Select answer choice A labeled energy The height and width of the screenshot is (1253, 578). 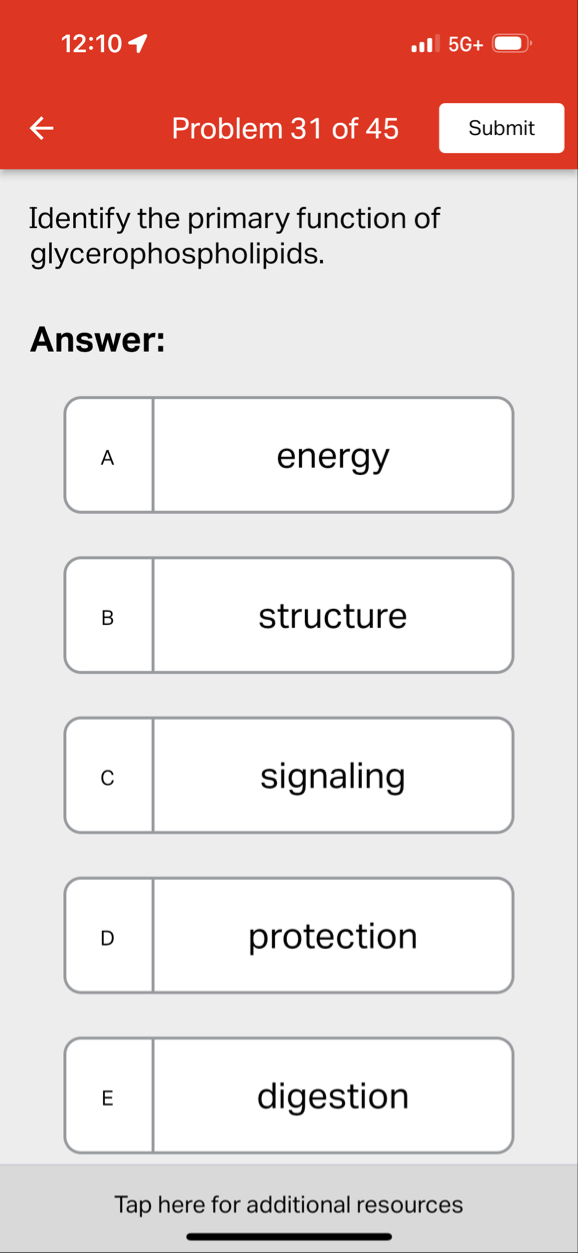point(332,455)
